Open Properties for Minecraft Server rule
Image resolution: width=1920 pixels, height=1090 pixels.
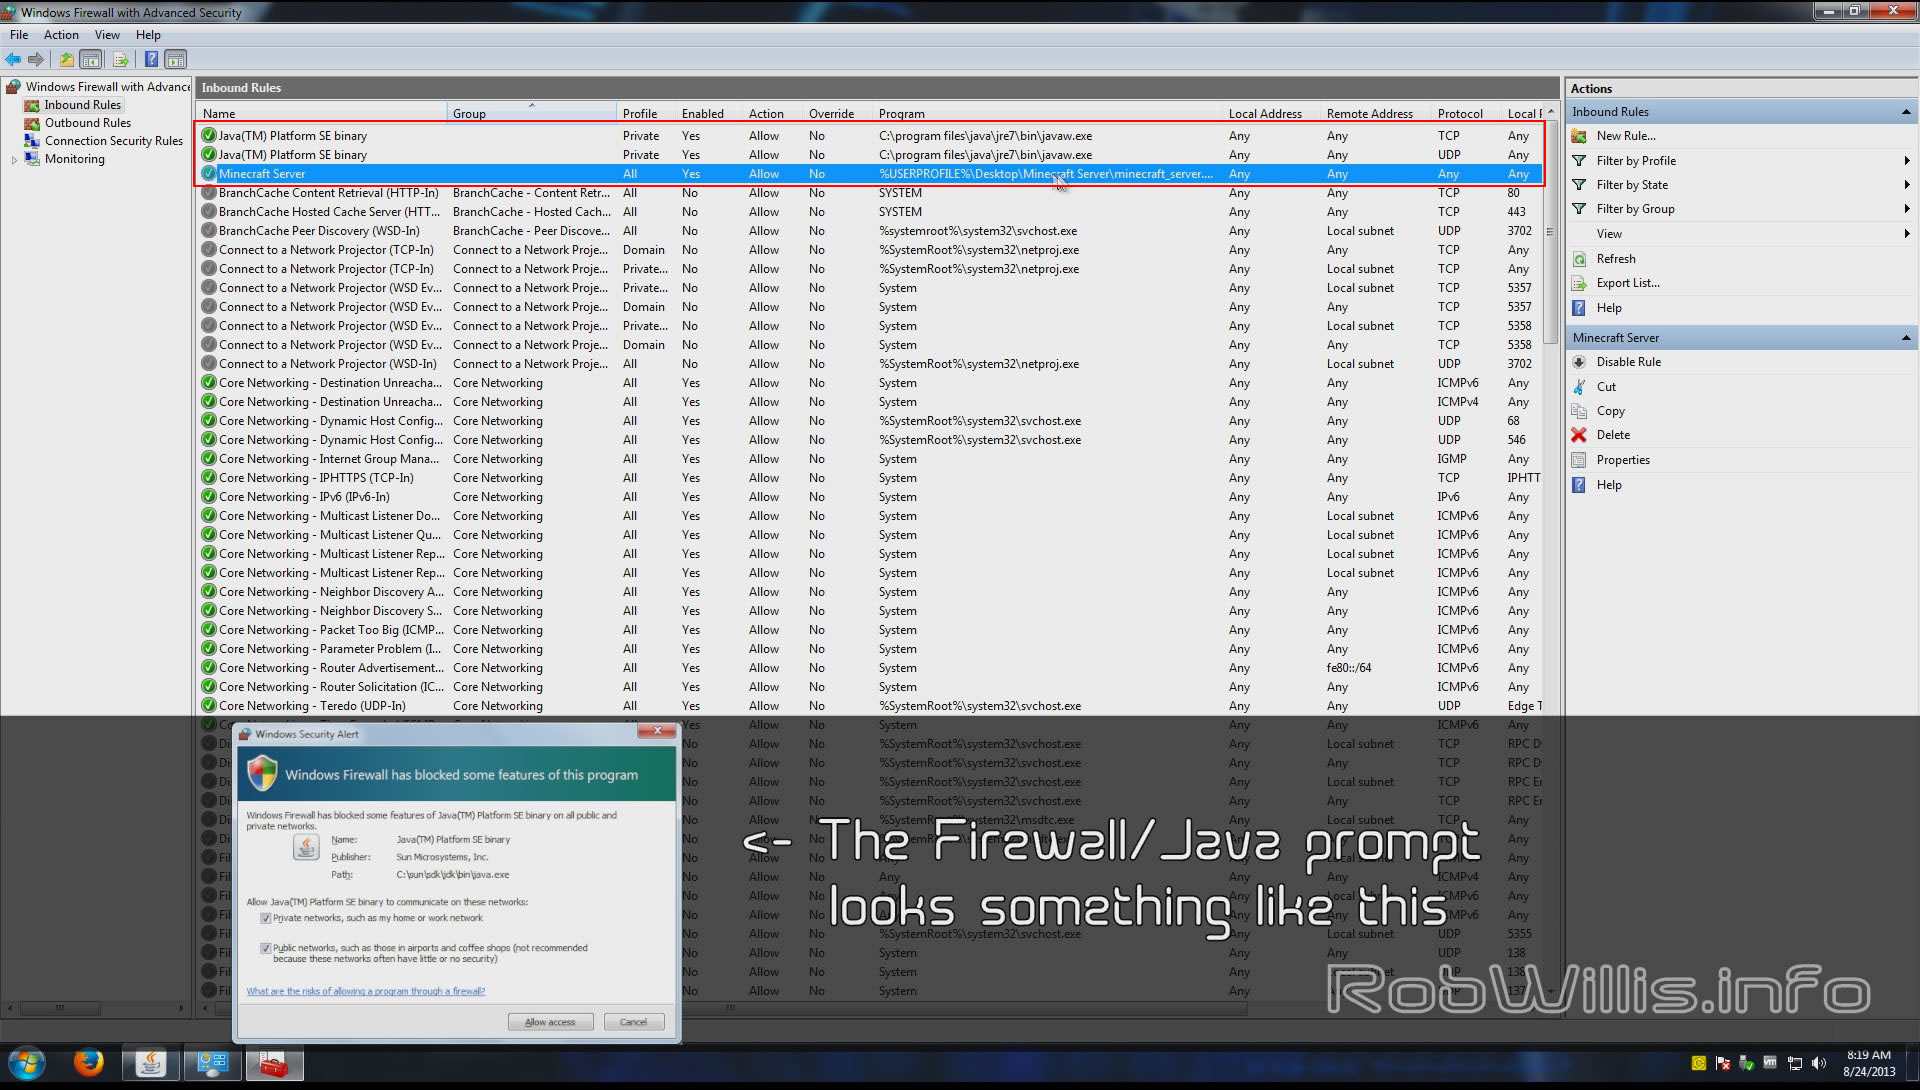(1622, 460)
